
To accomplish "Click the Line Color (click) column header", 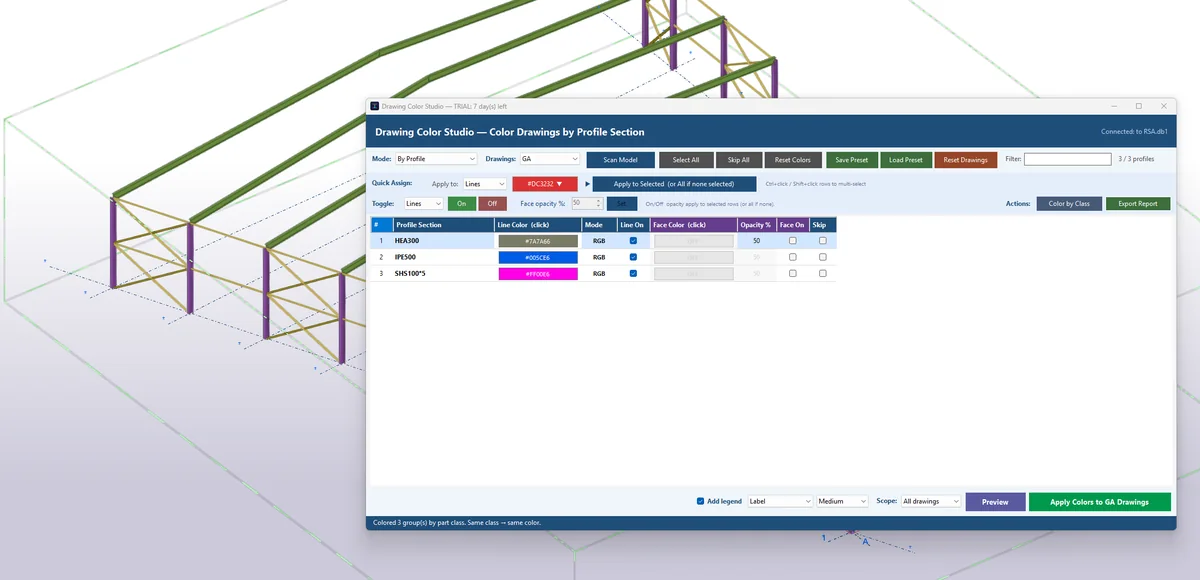I will 538,225.
